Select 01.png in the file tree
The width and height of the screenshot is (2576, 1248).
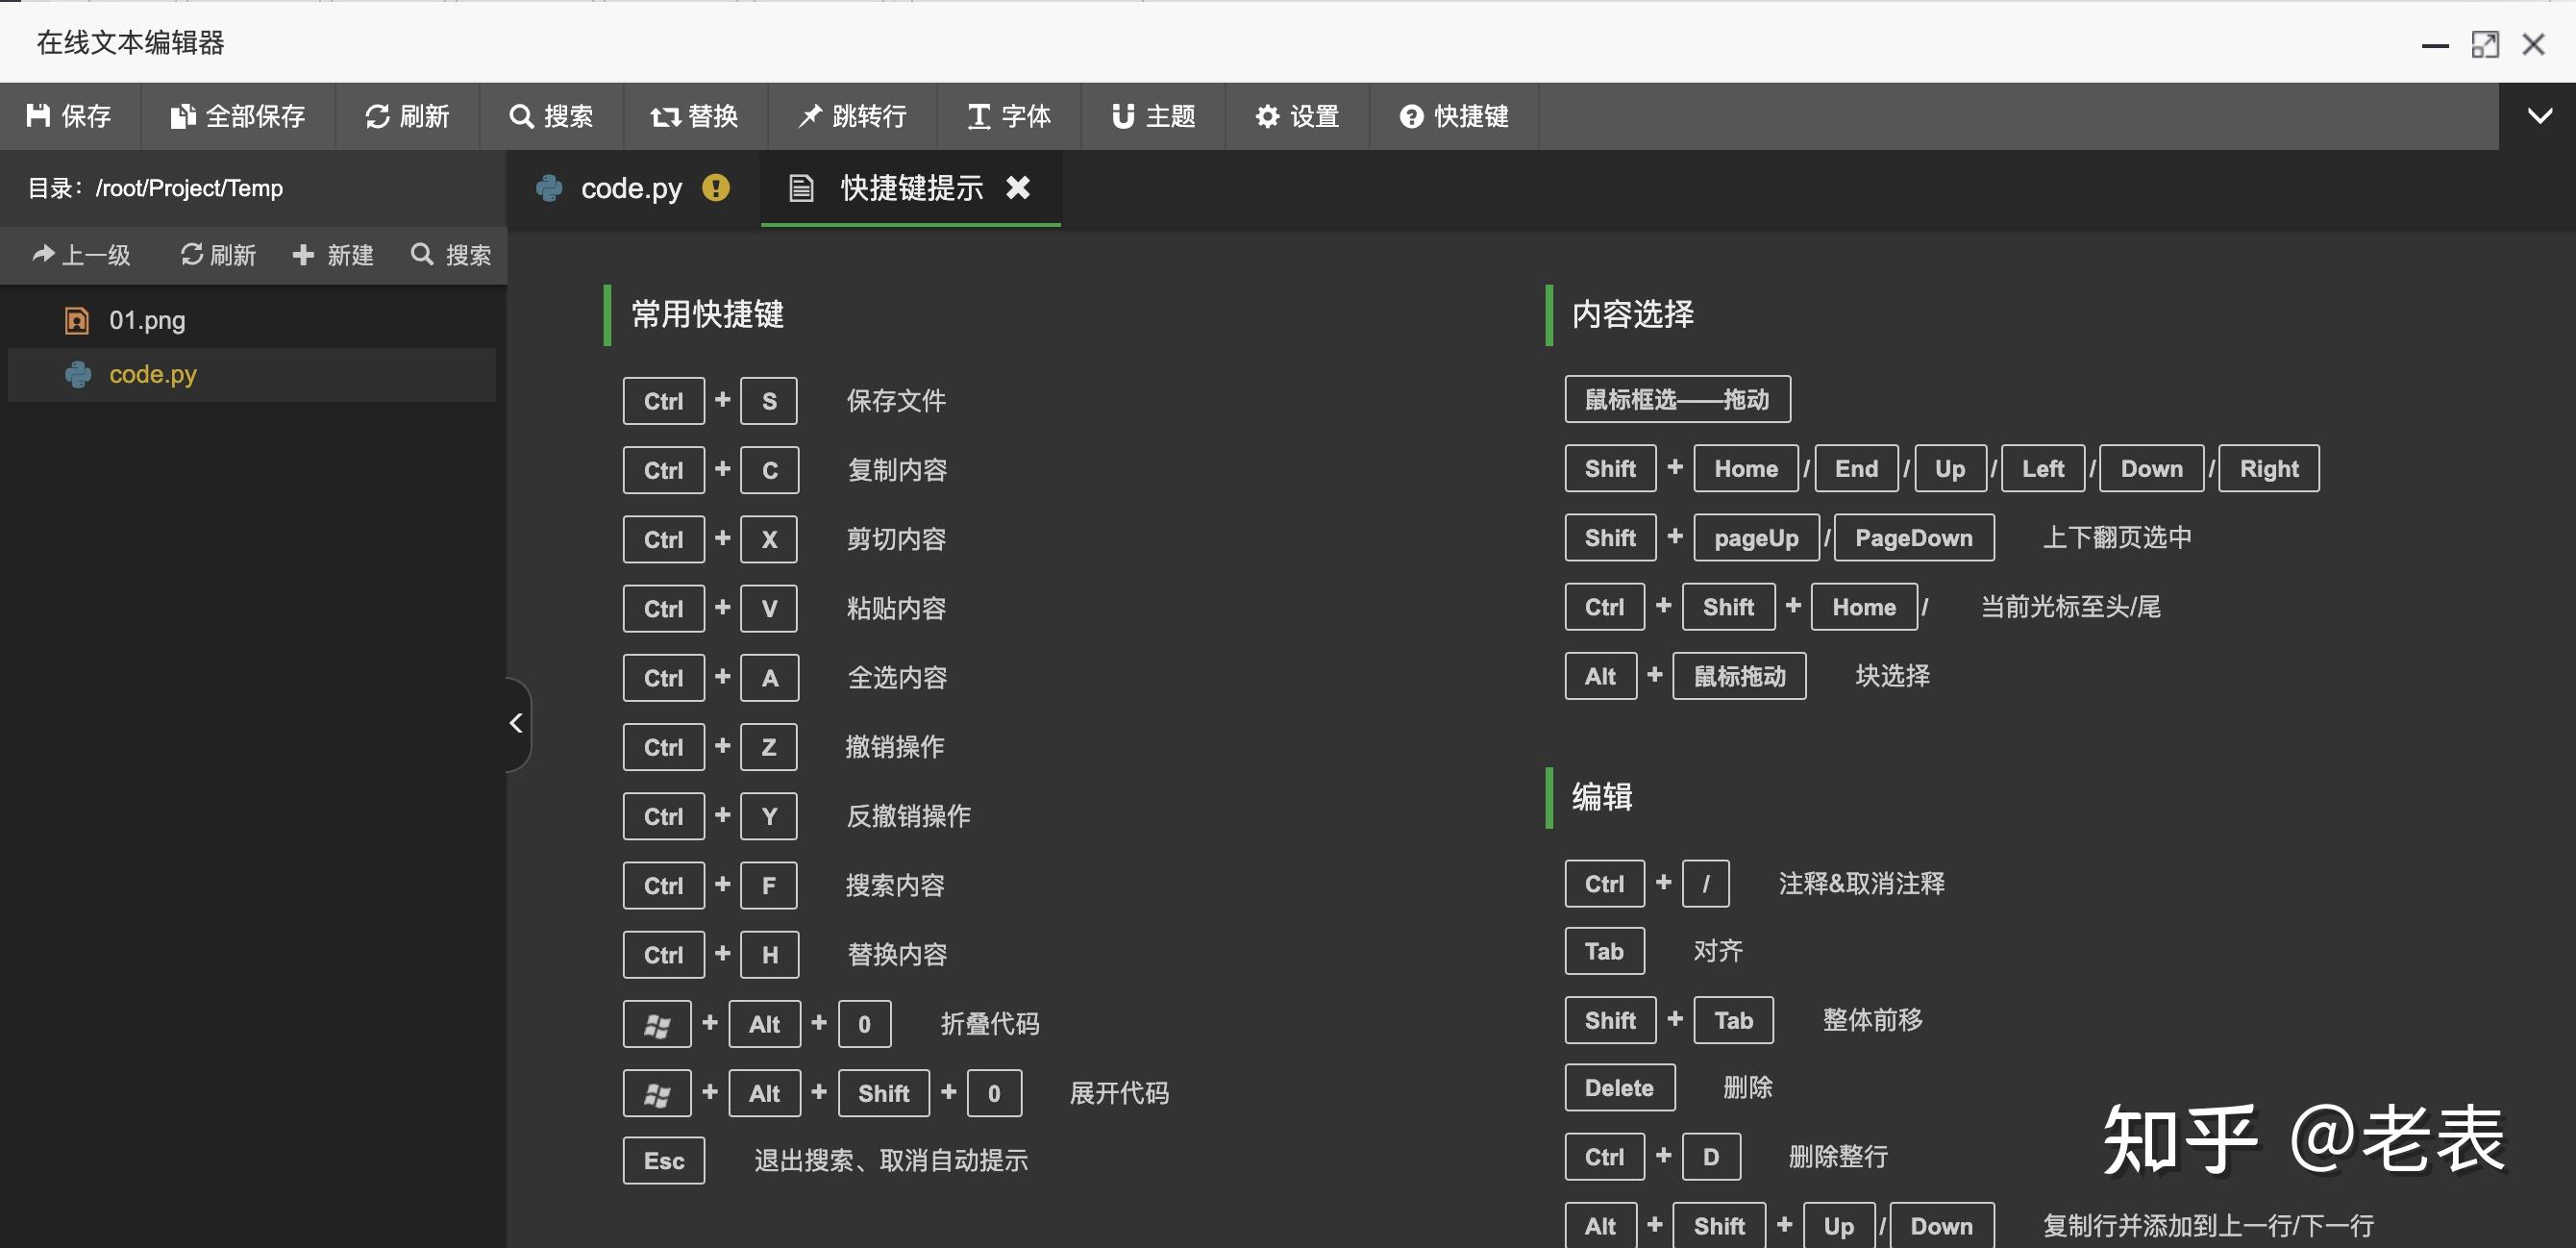click(x=146, y=320)
